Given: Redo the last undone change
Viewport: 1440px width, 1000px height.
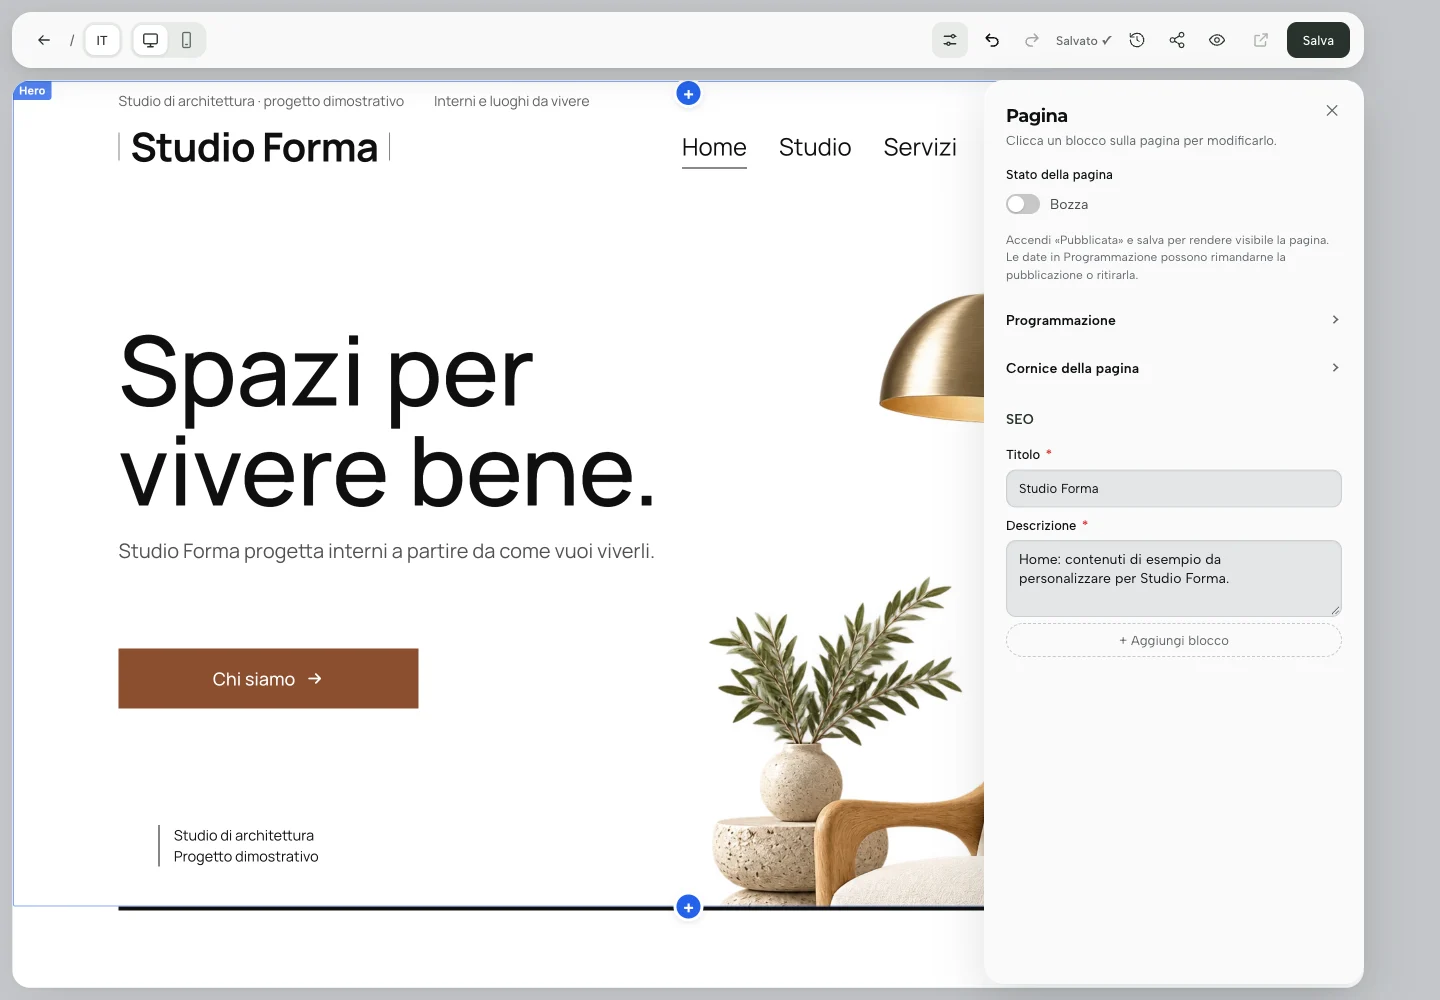Looking at the screenshot, I should click(1032, 40).
